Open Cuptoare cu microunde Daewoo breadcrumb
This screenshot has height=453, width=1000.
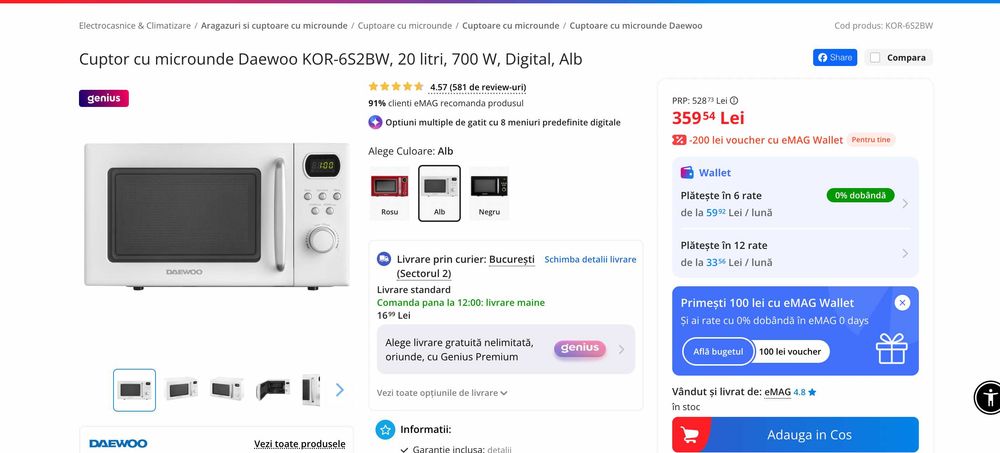pyautogui.click(x=636, y=26)
